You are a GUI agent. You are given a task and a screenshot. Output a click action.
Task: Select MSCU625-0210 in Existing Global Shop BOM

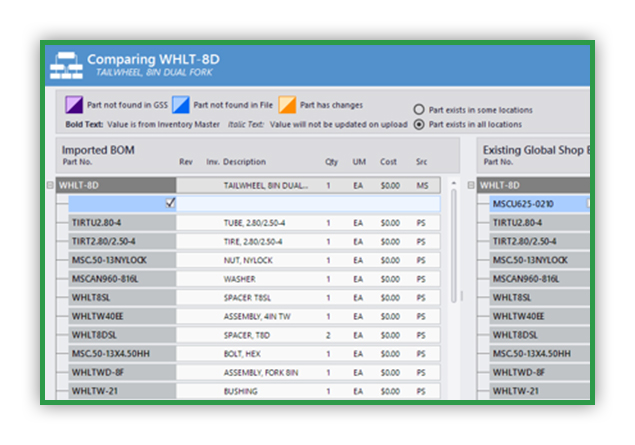point(539,204)
